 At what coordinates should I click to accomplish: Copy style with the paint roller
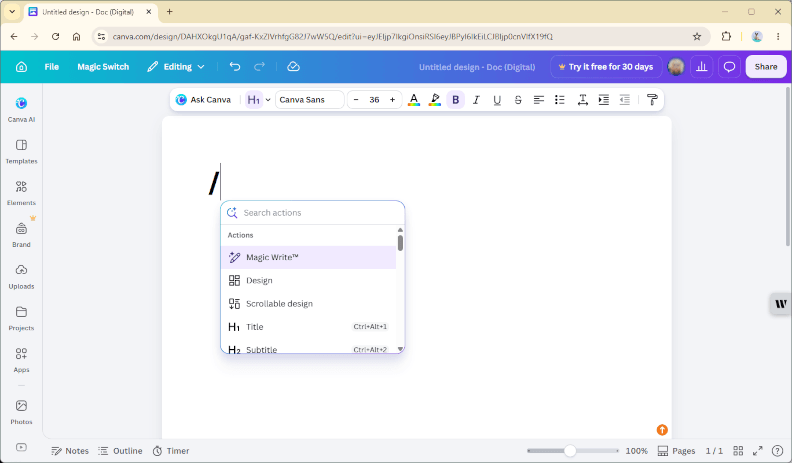coord(652,99)
